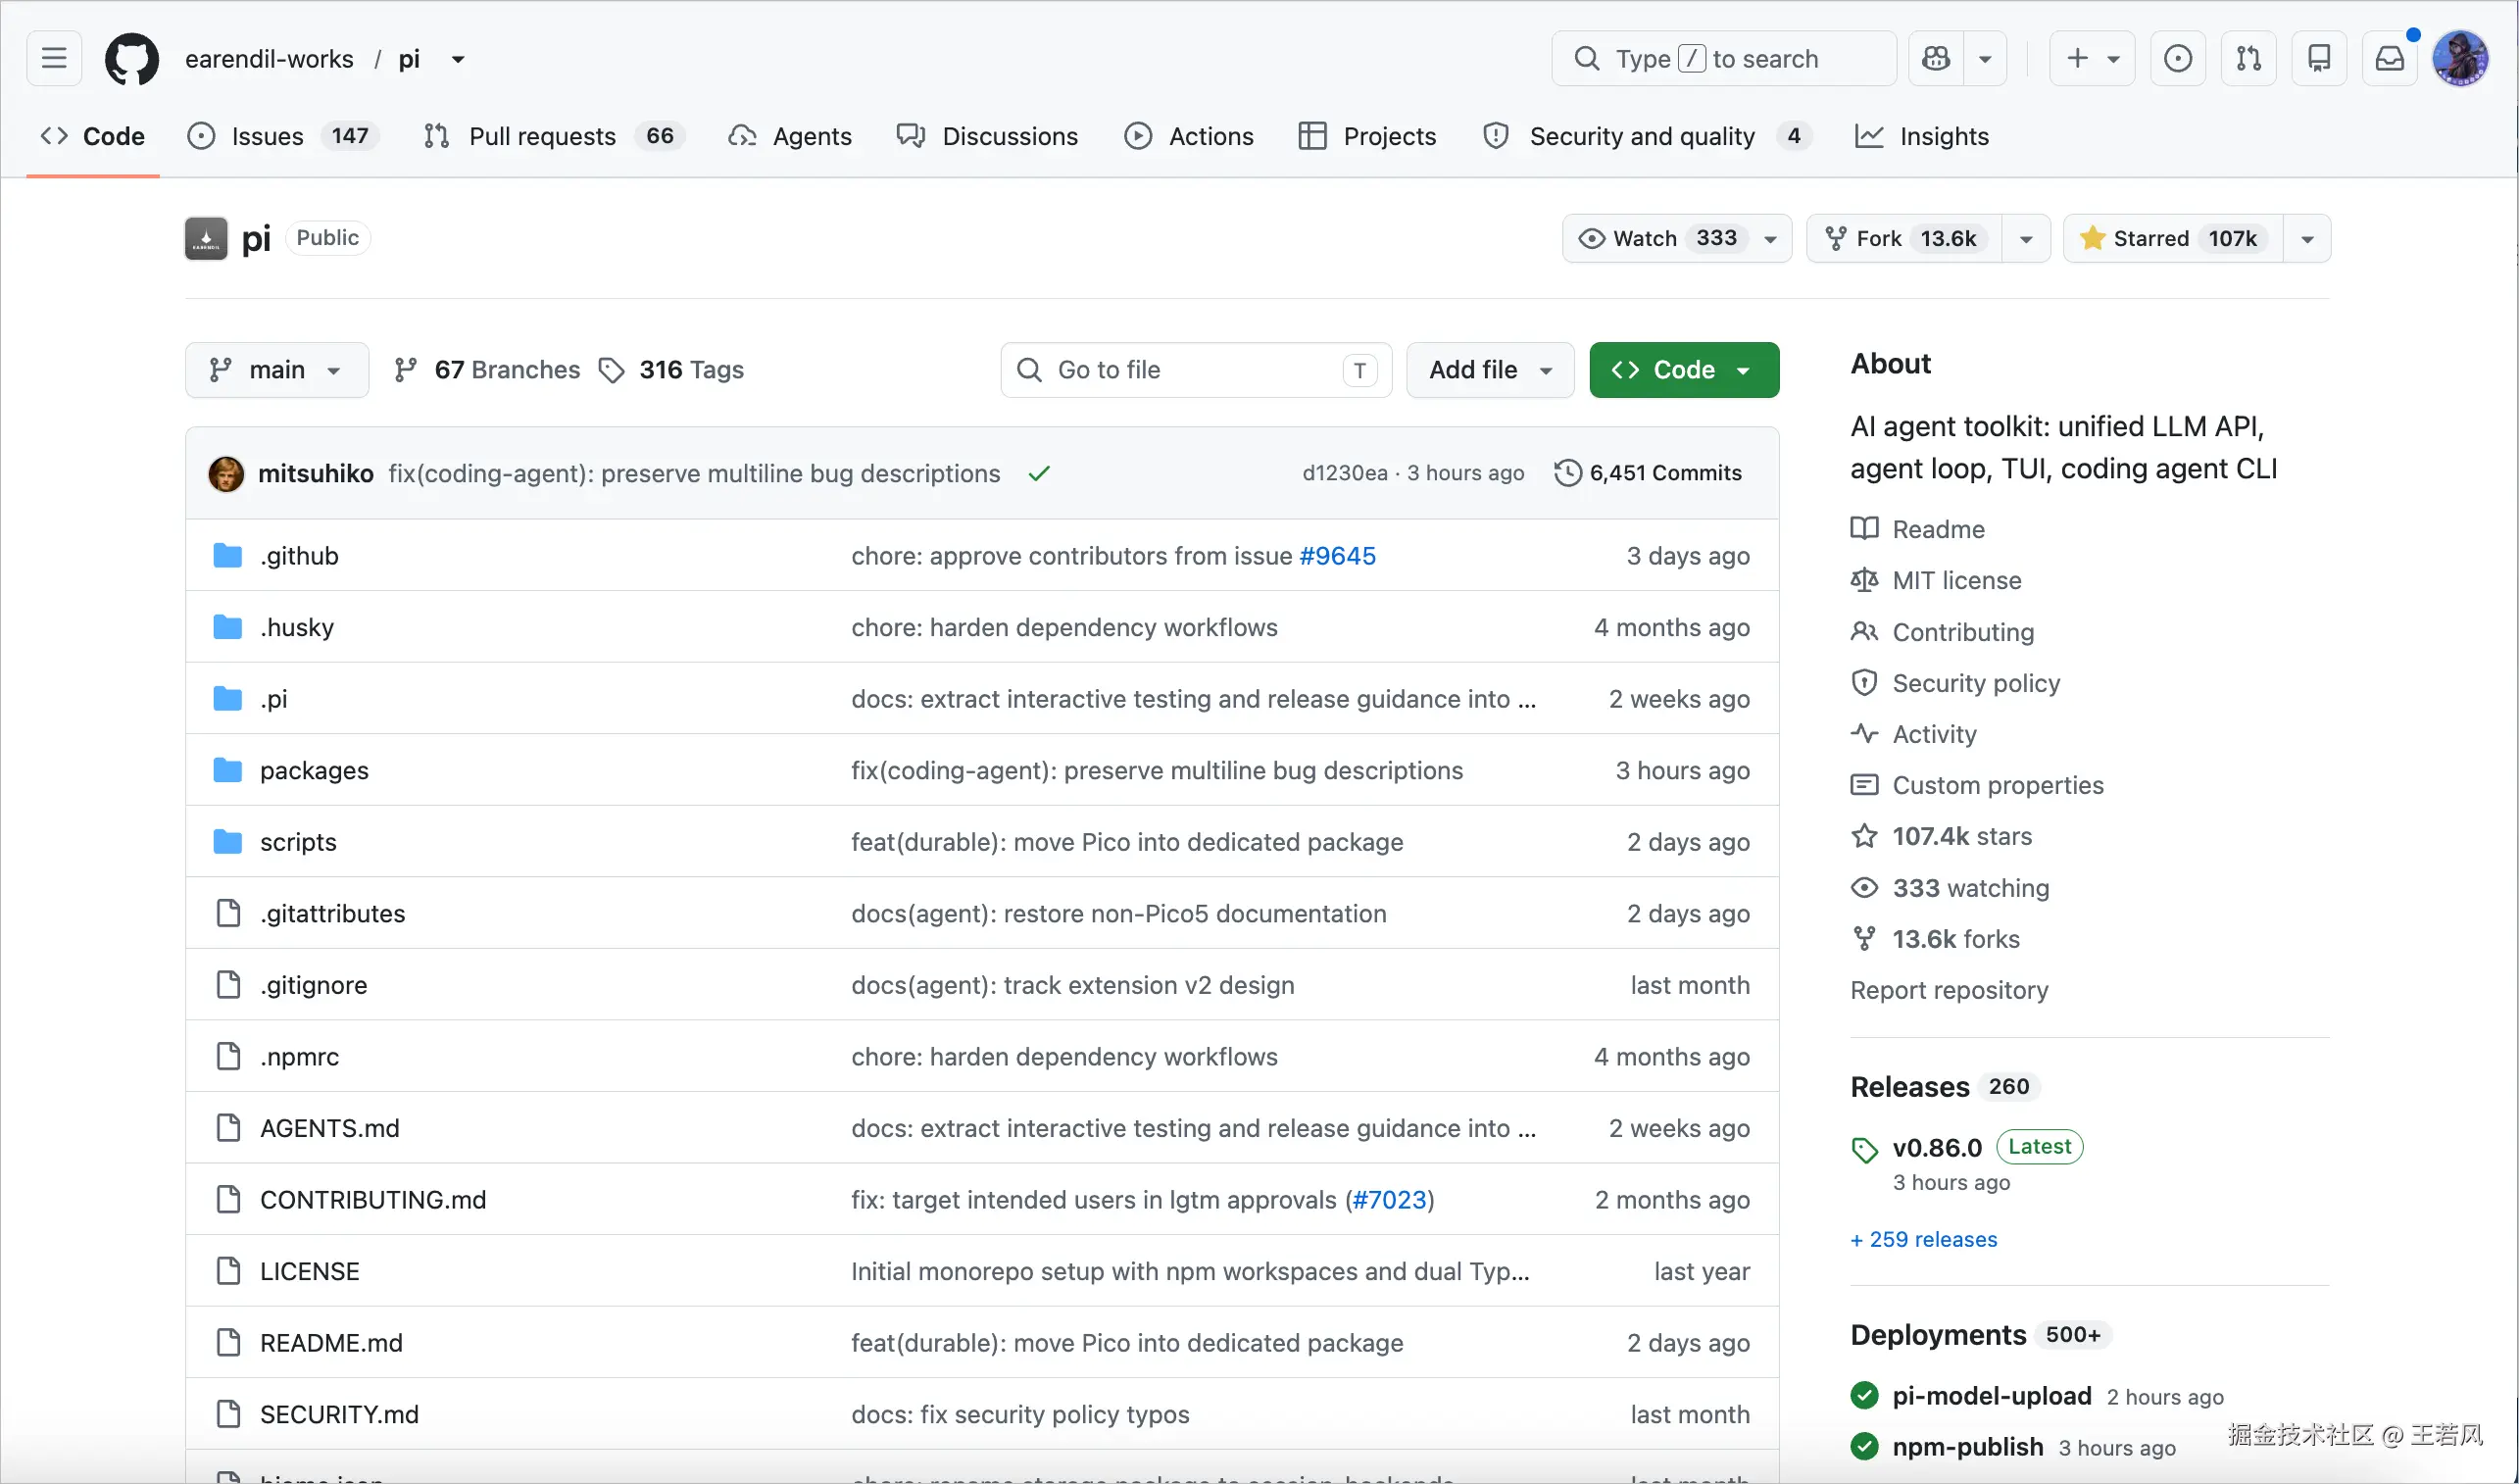This screenshot has height=1484, width=2519.
Task: Click the pi repository avatar image
Action: click(206, 238)
